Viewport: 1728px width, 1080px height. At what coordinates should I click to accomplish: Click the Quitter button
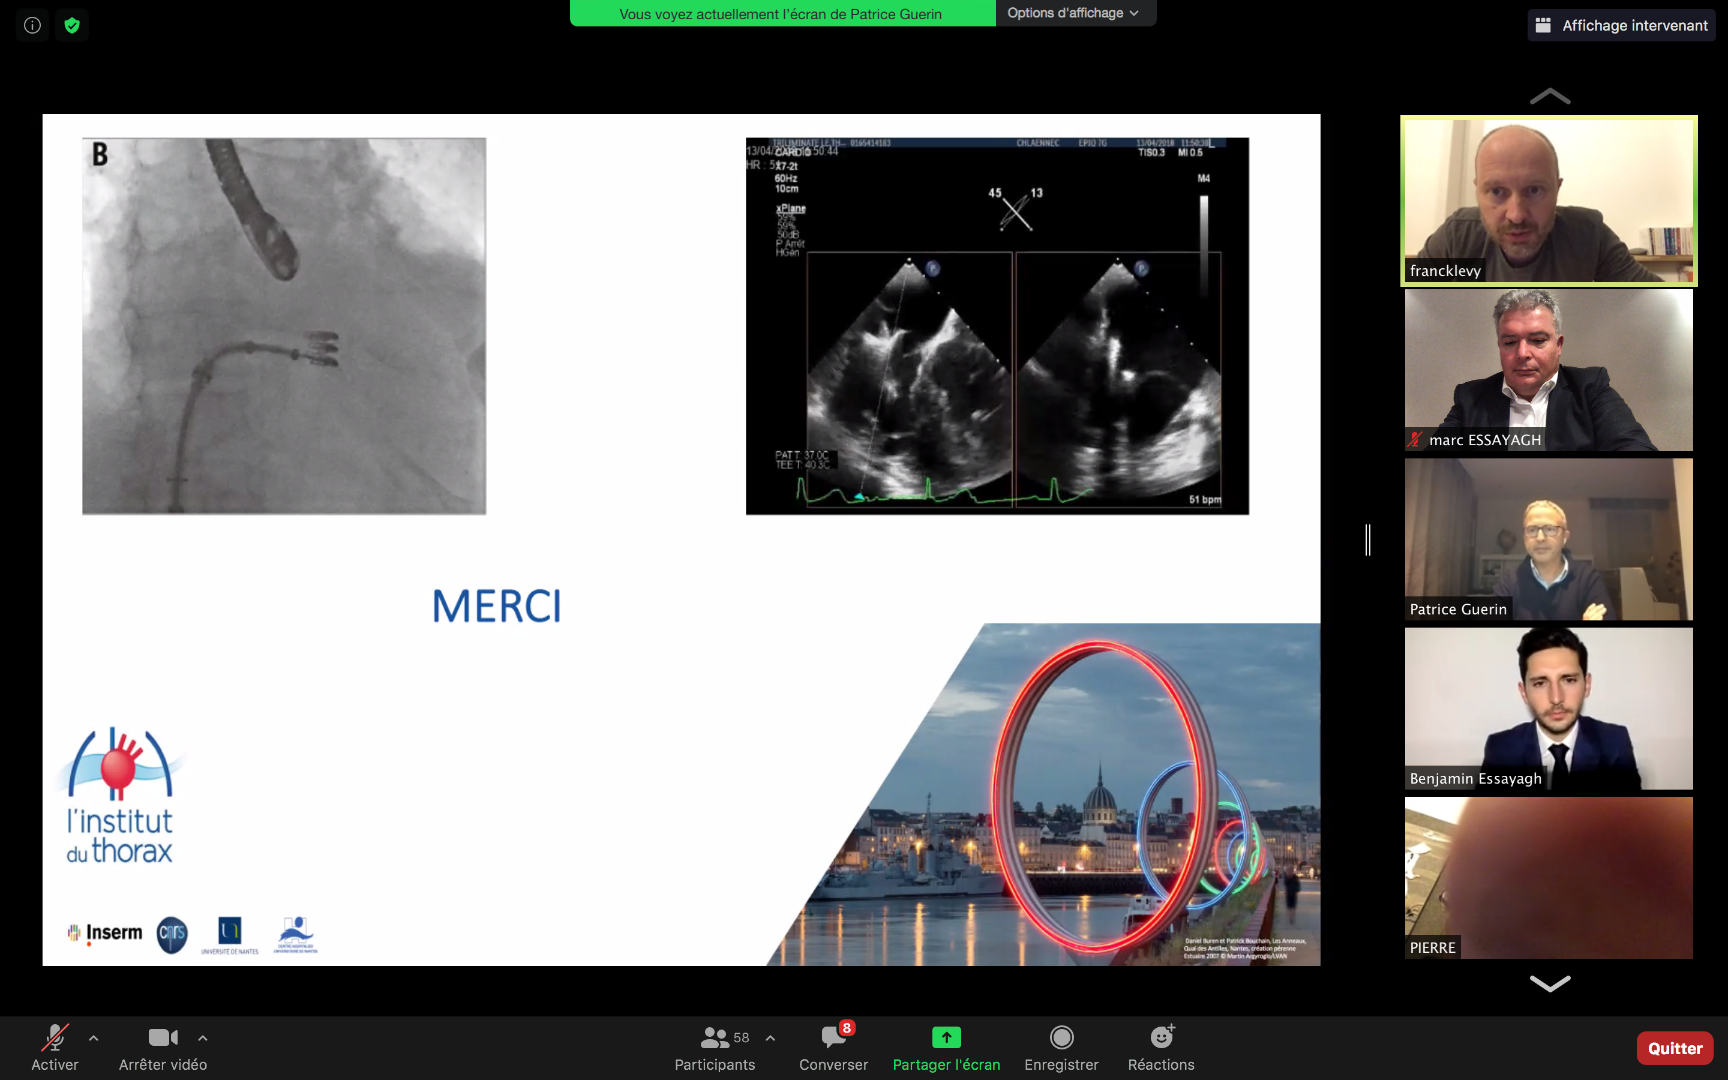click(x=1675, y=1048)
